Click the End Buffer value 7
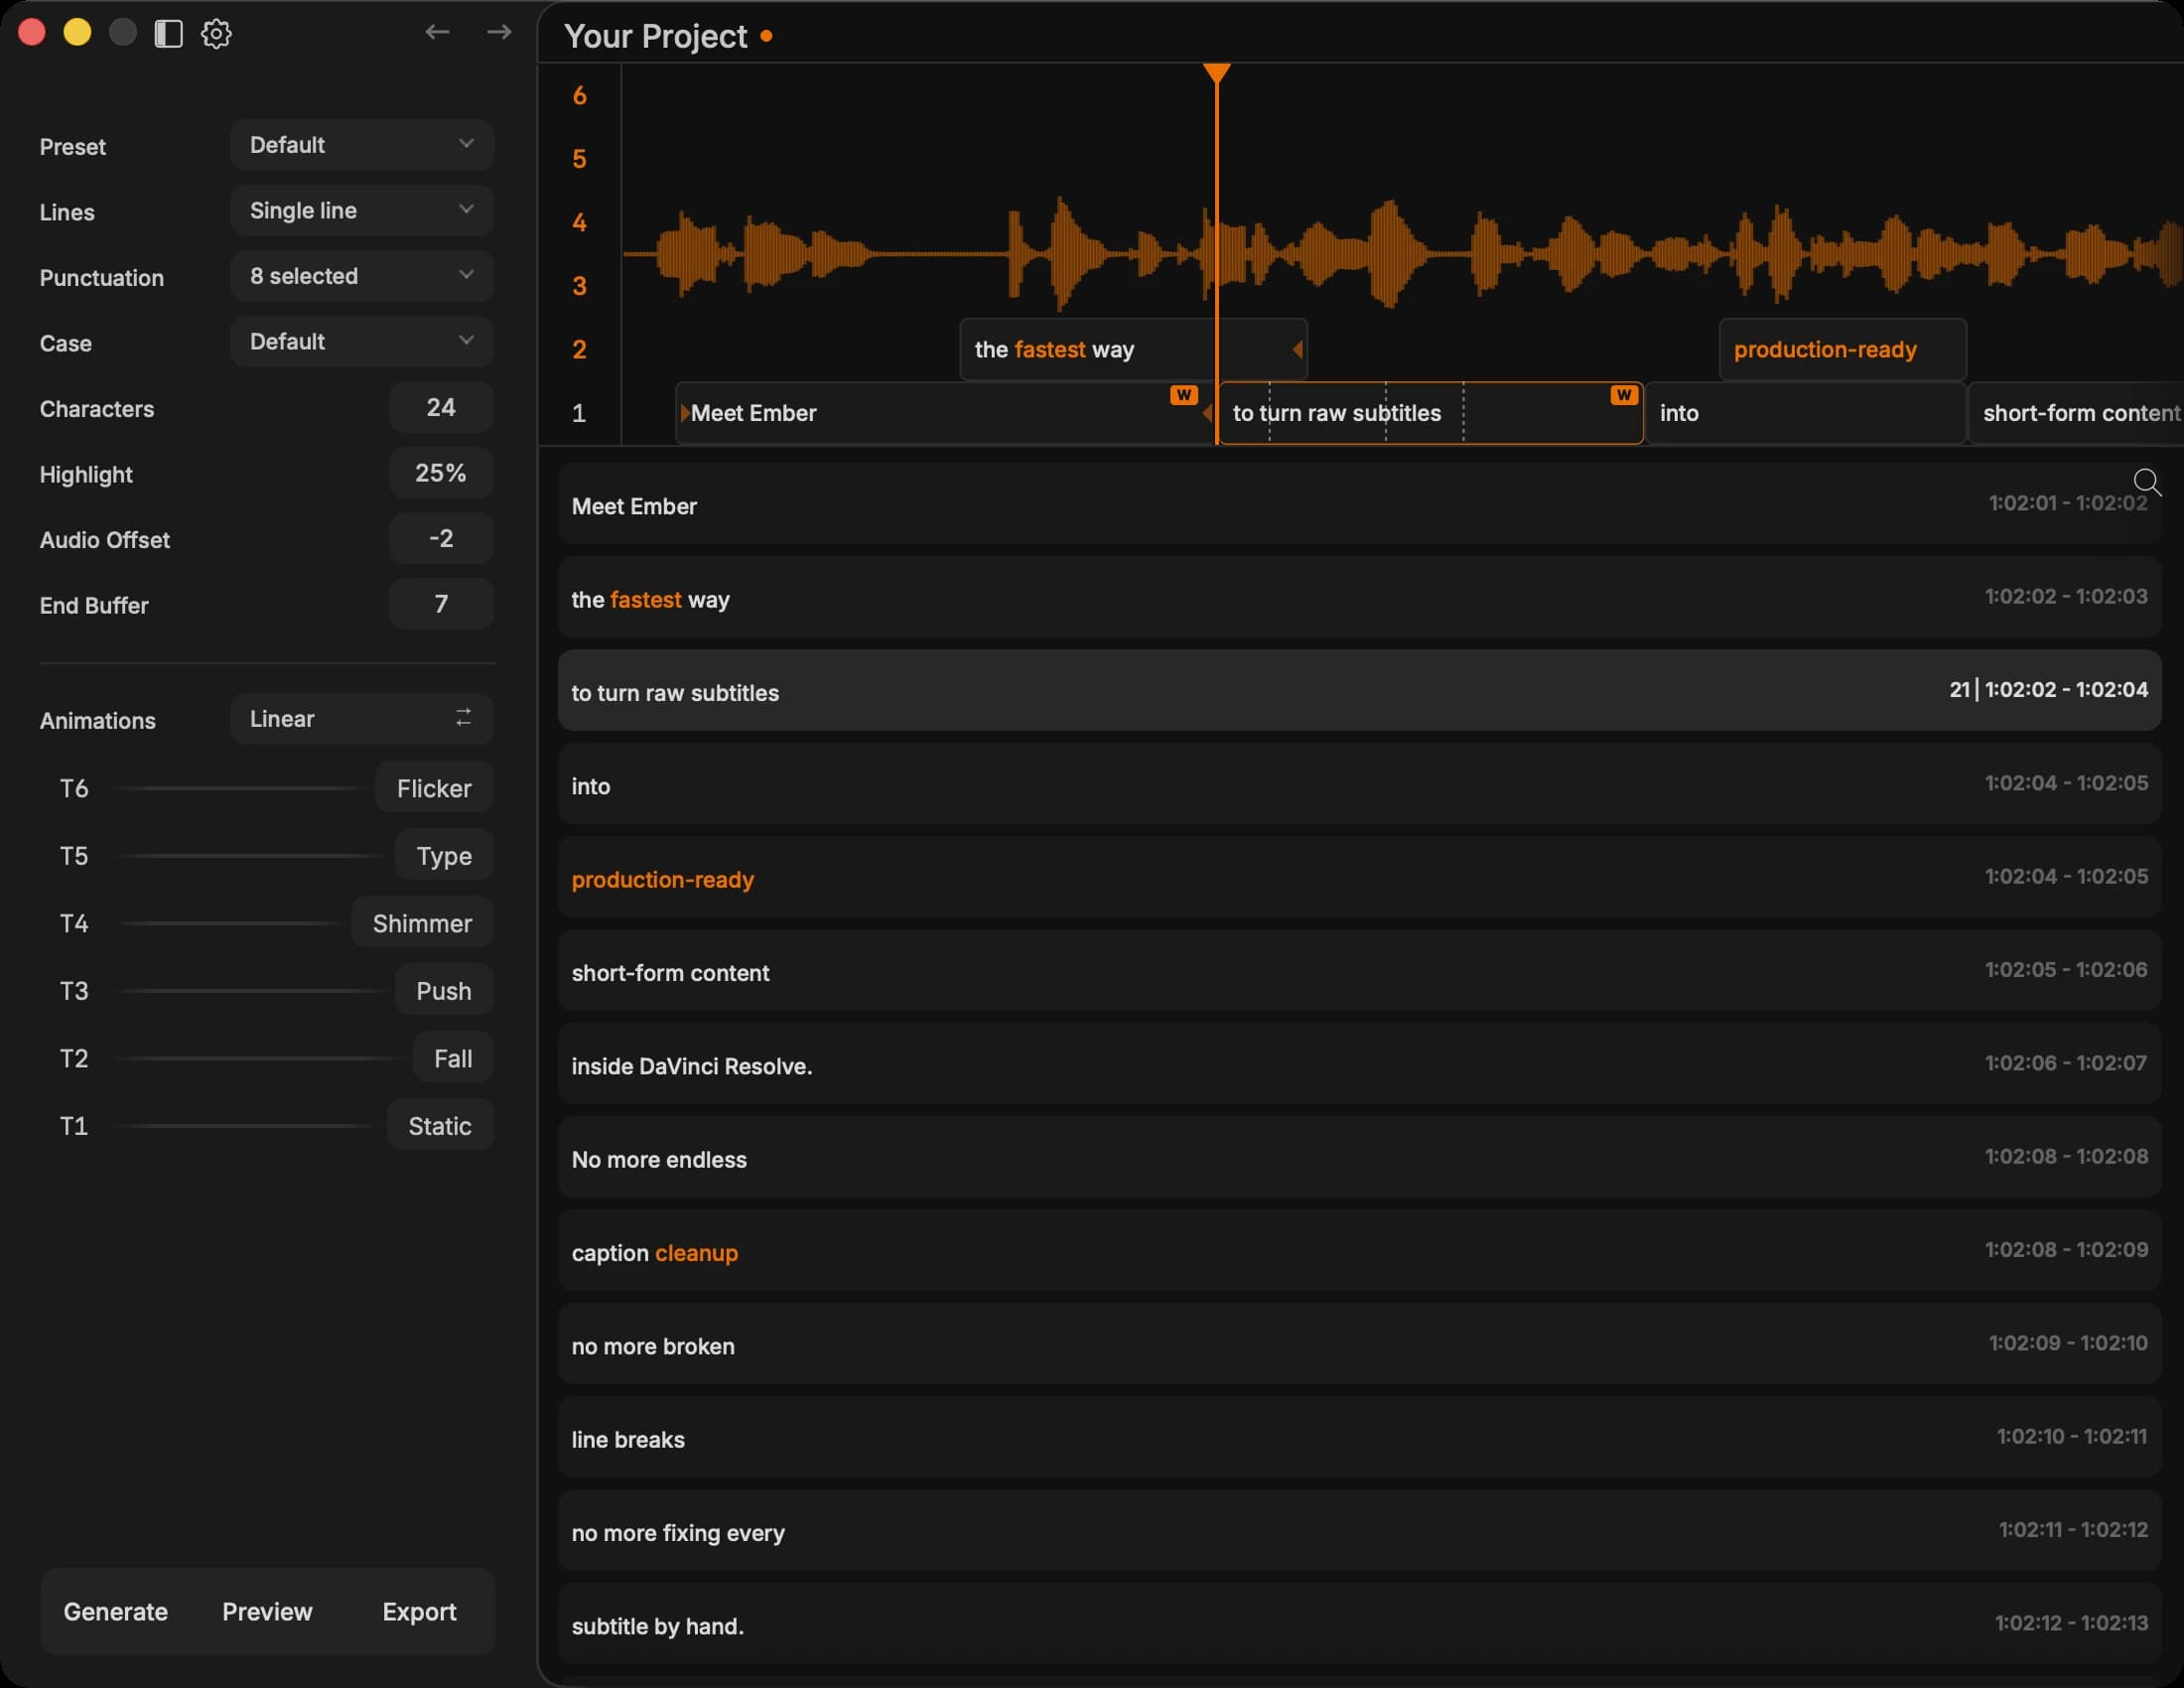 tap(441, 604)
